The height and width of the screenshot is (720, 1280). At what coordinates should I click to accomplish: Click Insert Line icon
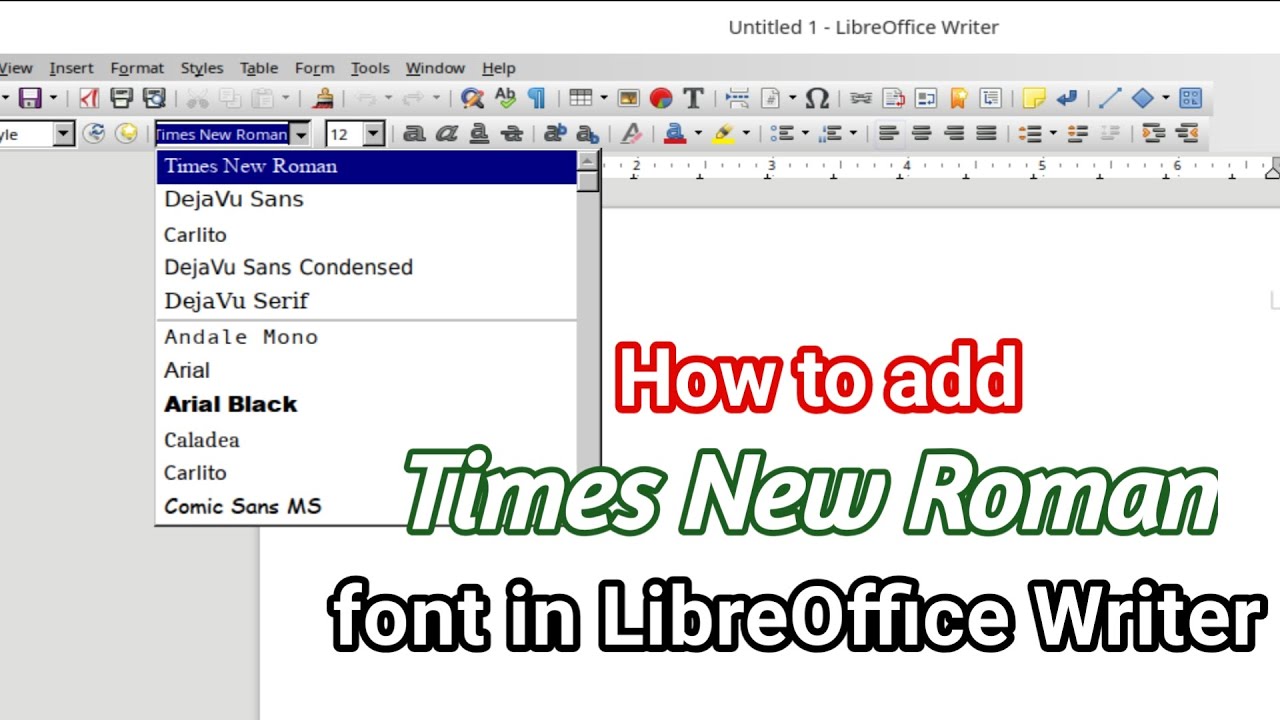(x=1110, y=98)
